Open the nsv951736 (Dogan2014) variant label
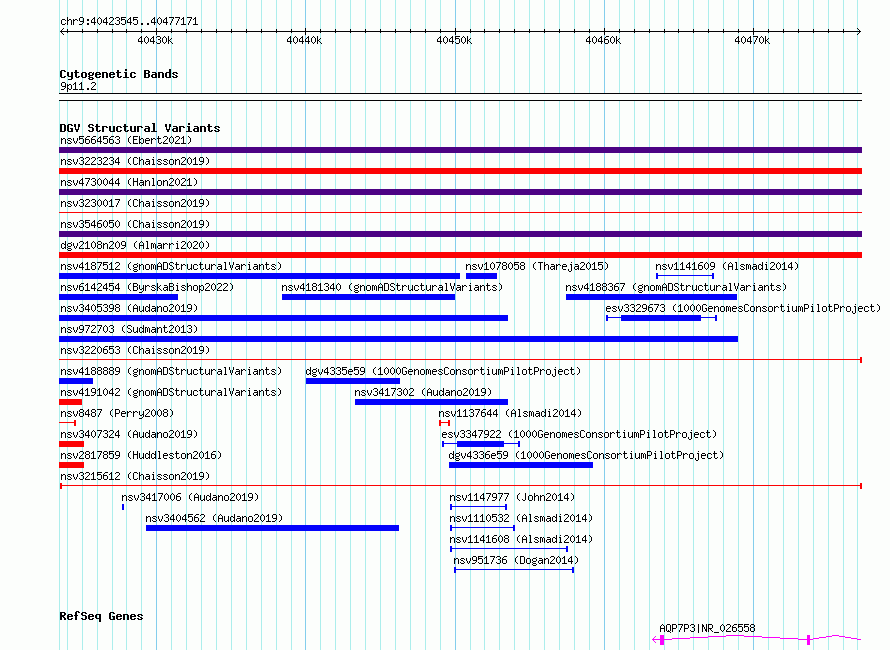Screen dimensions: 890x650 tap(516, 560)
